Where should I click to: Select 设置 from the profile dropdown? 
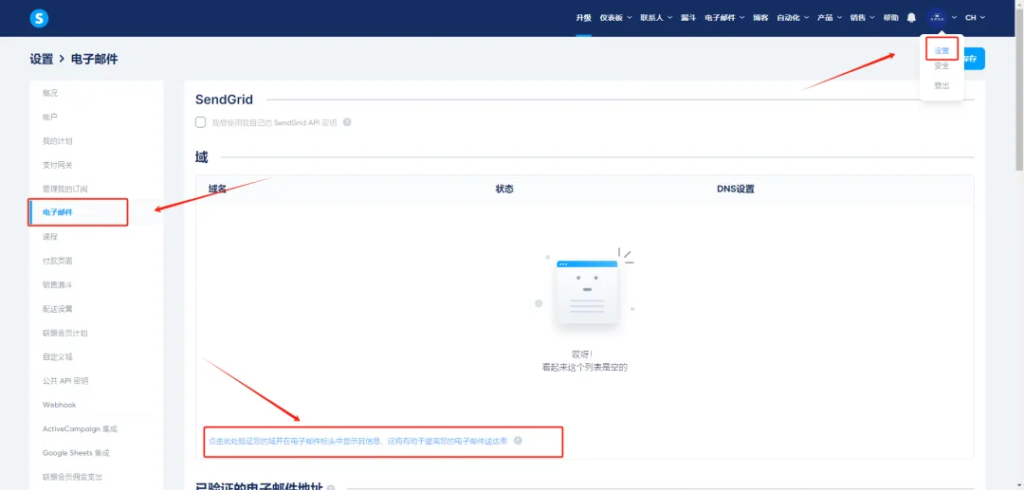point(942,50)
